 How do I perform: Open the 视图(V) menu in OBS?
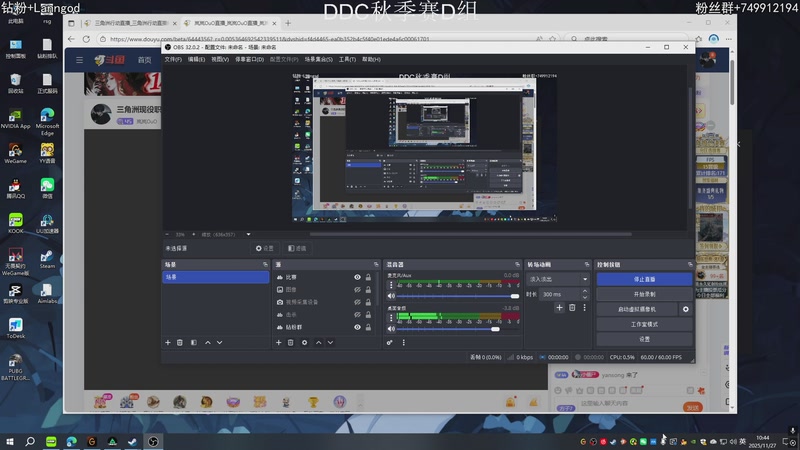coord(220,59)
